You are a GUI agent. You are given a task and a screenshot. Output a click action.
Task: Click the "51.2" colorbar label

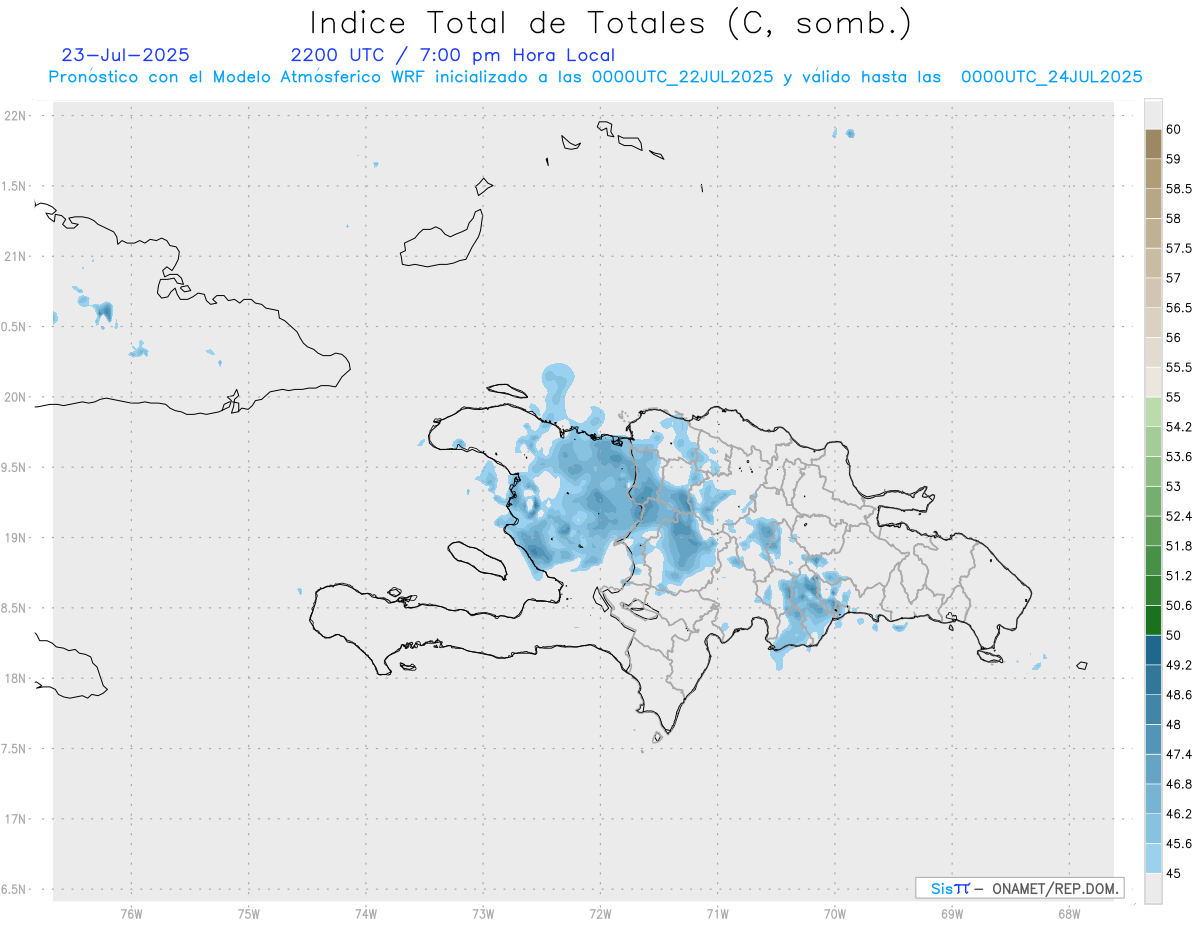tap(1179, 576)
